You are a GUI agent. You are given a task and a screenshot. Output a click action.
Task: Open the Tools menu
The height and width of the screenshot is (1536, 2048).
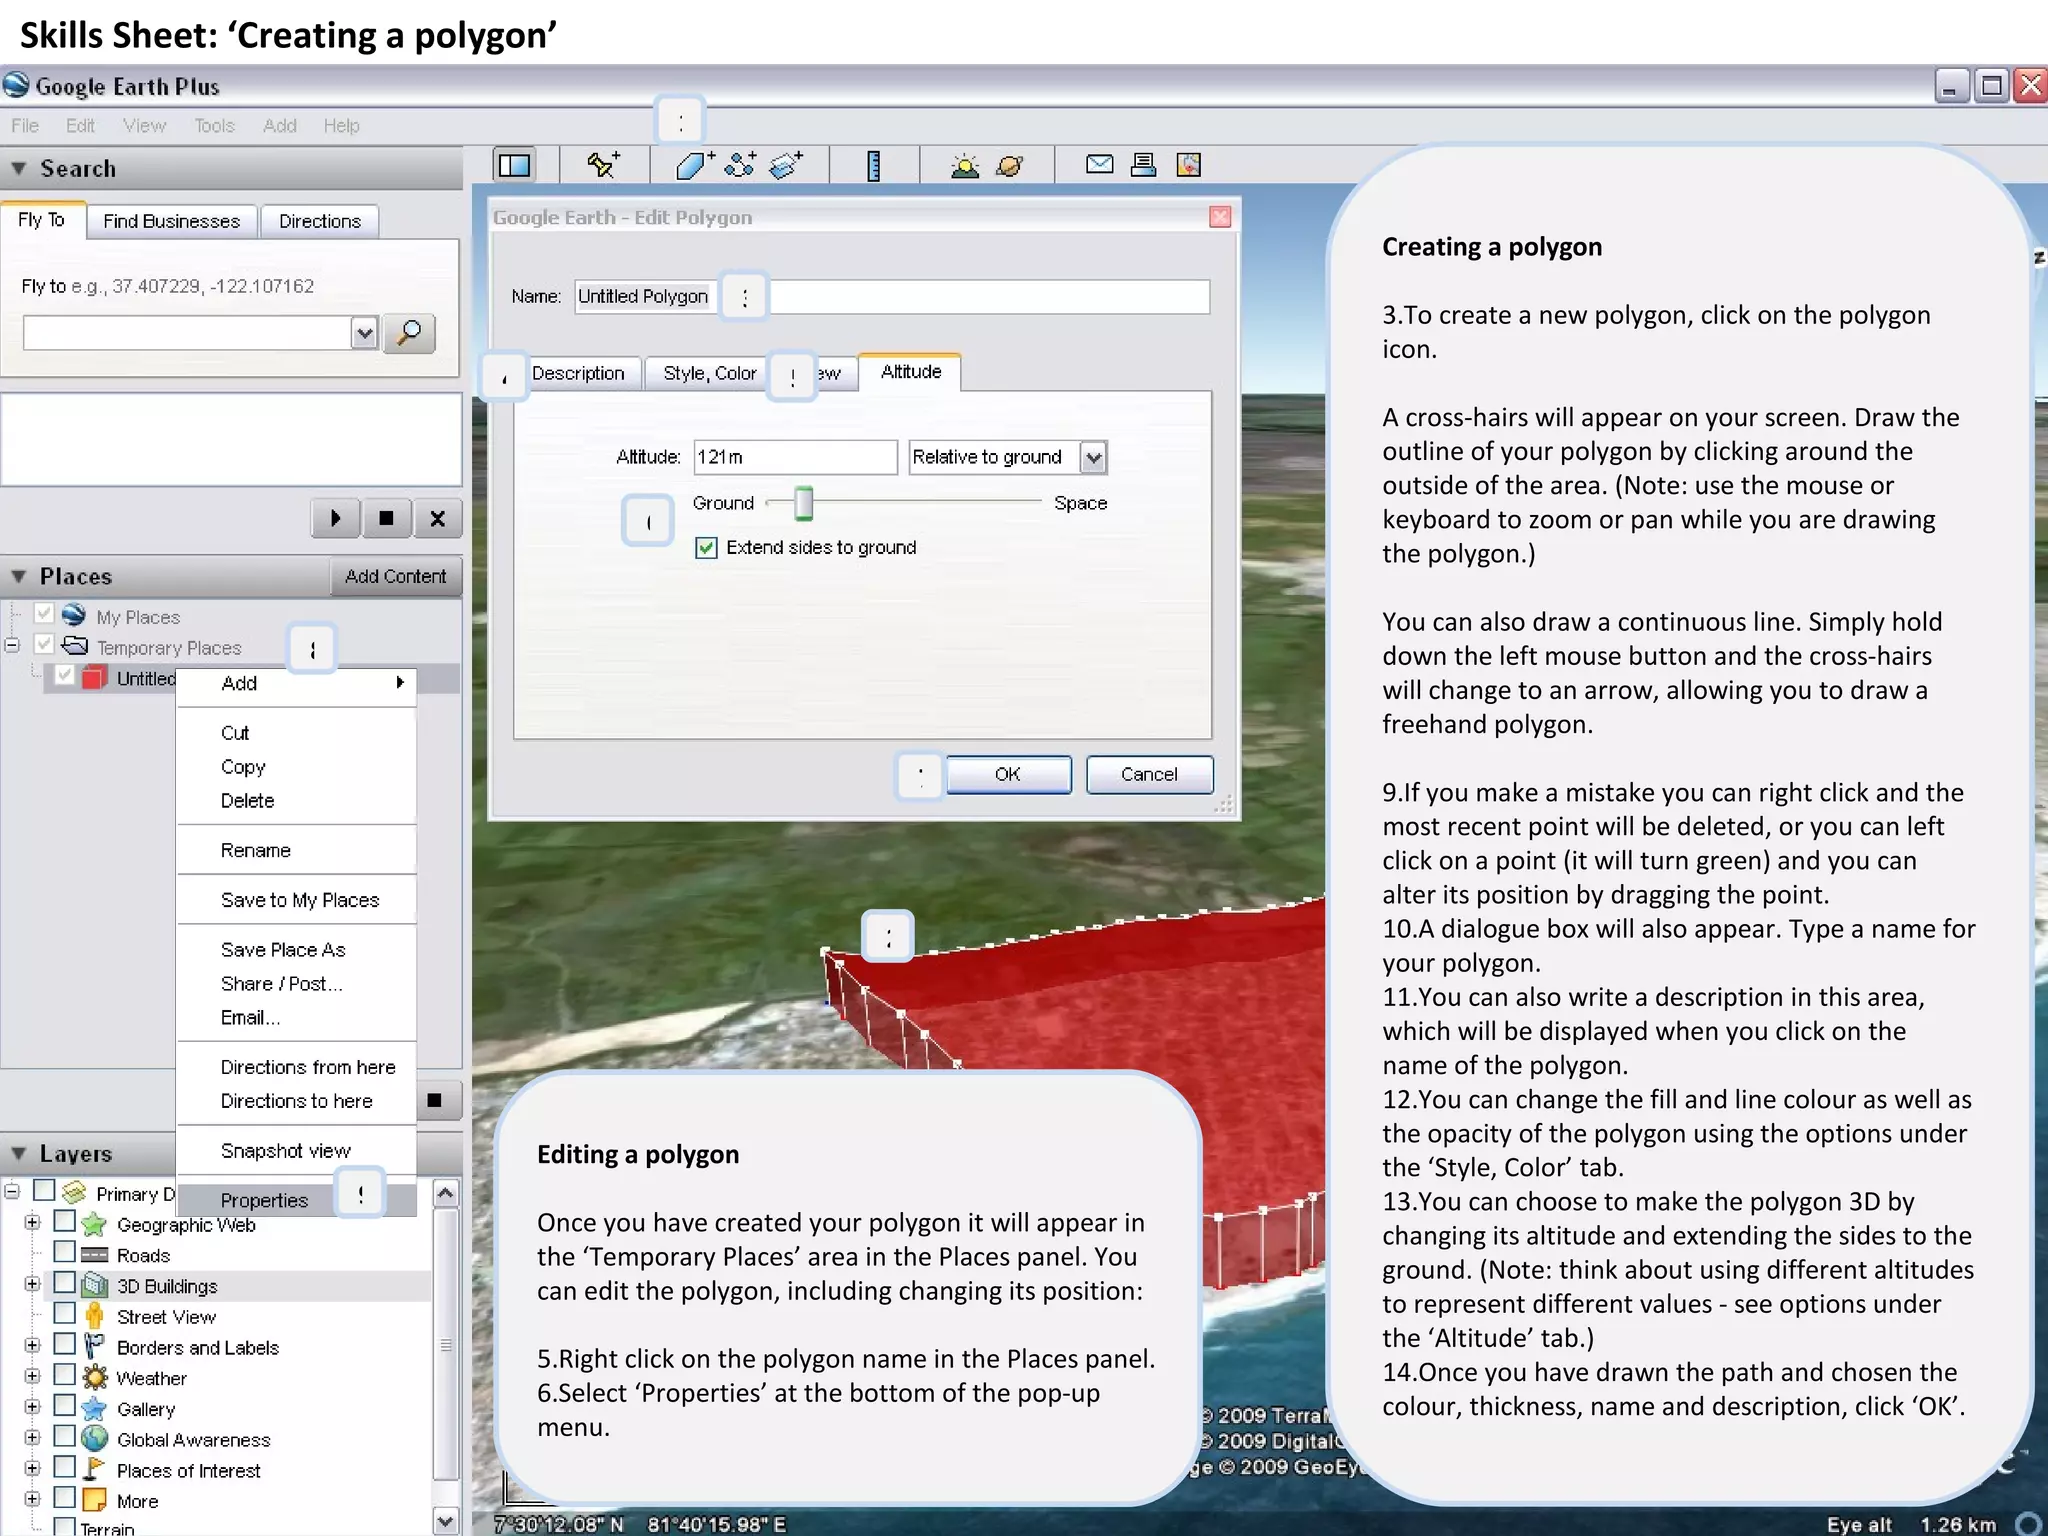(x=214, y=126)
